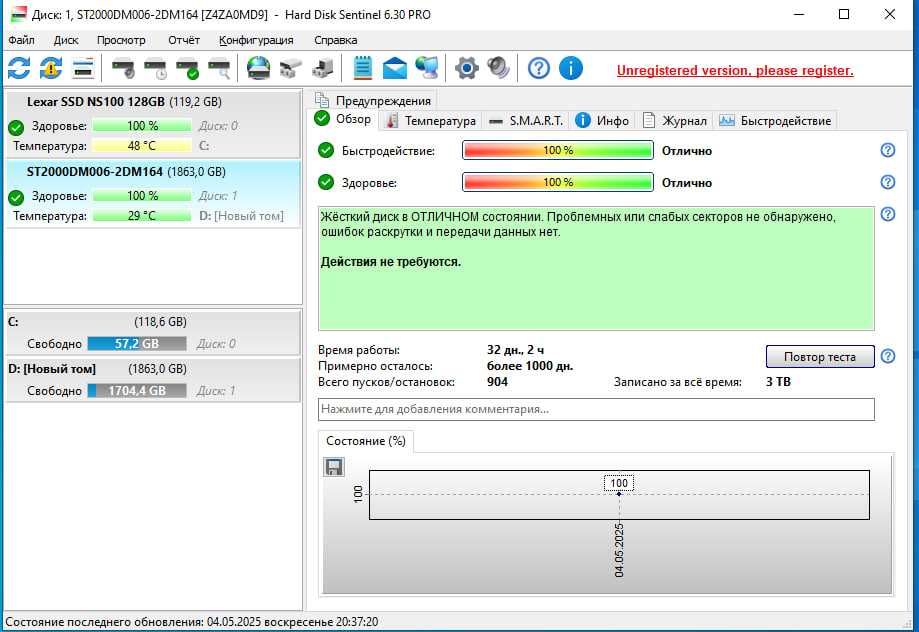Open the Файл menu

pyautogui.click(x=21, y=40)
